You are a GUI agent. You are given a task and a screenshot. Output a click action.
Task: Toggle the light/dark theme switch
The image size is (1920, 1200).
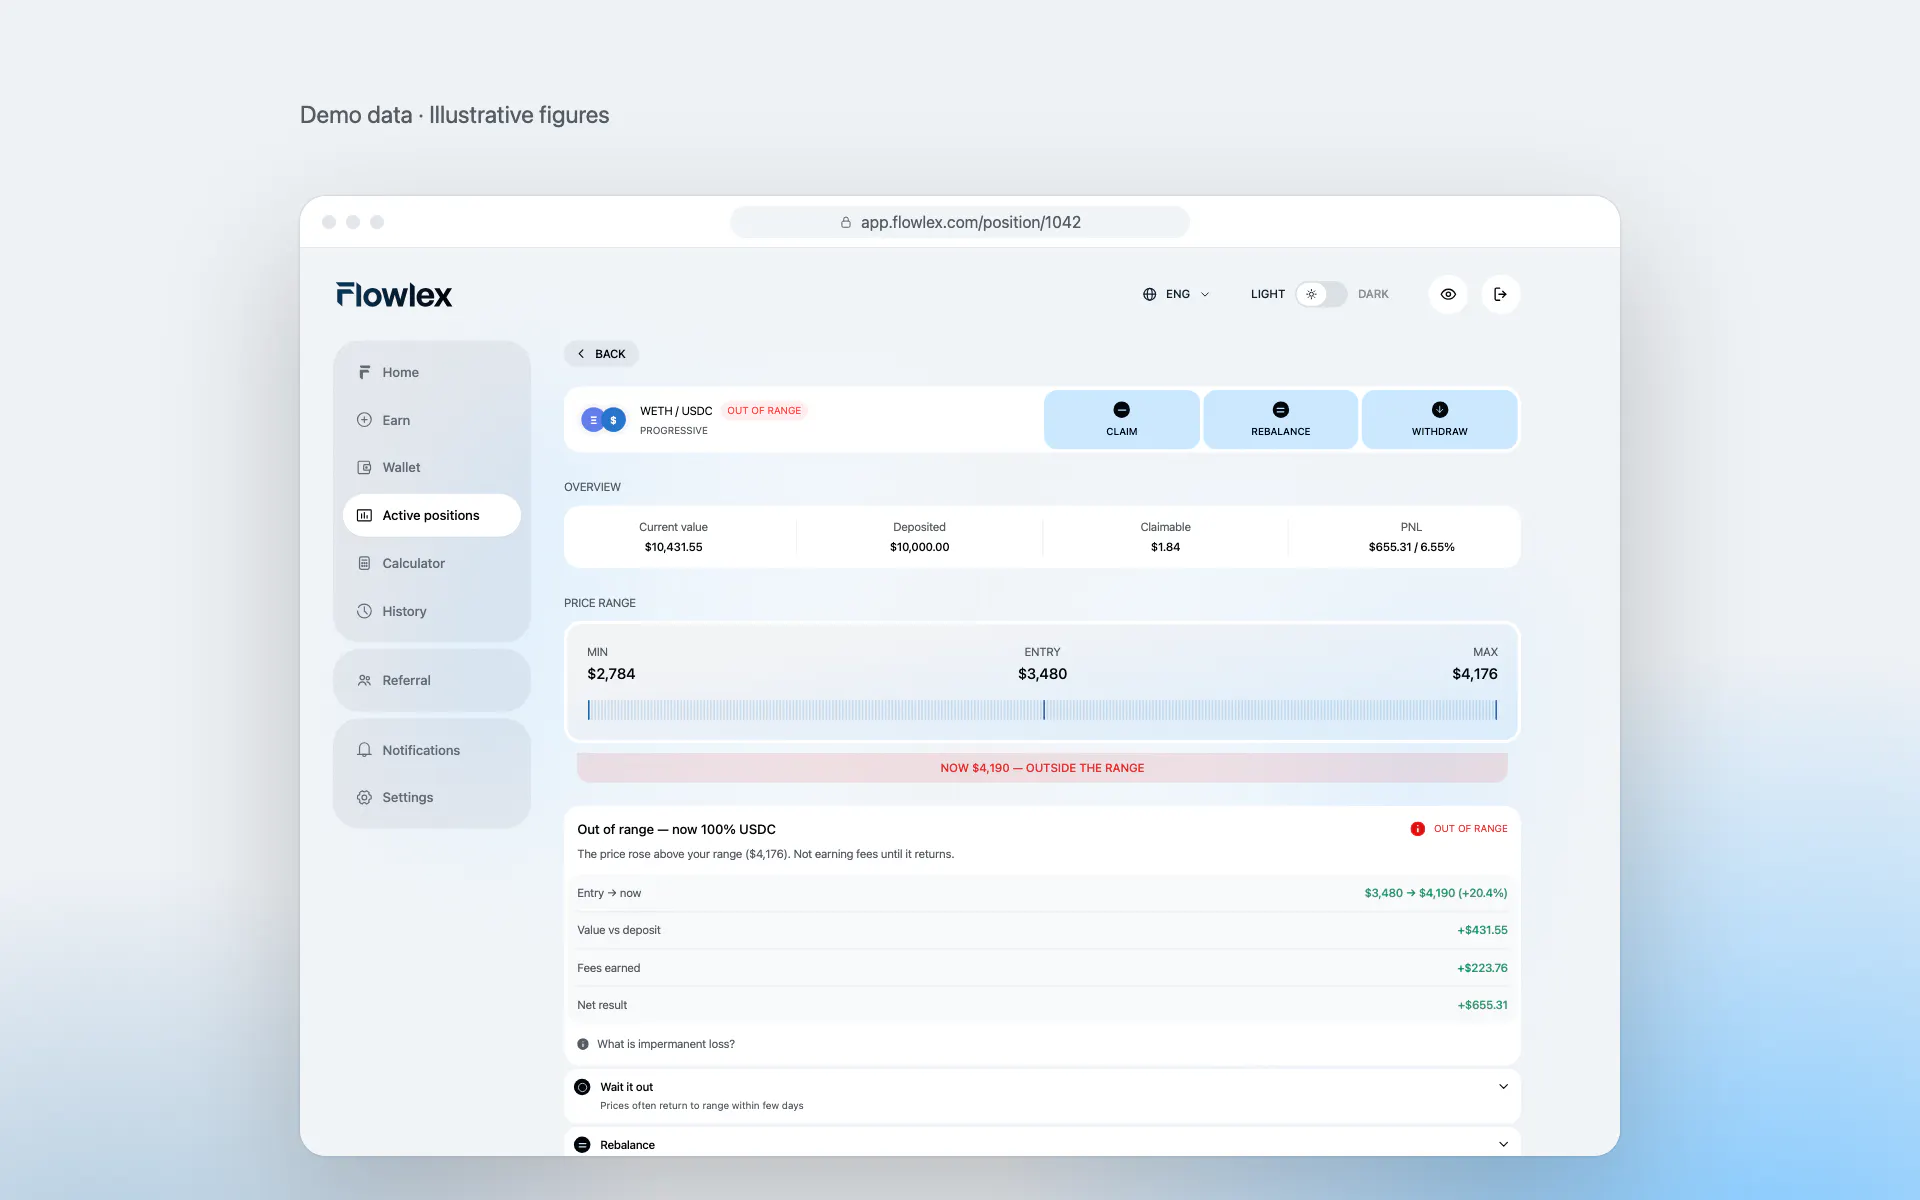click(1321, 294)
